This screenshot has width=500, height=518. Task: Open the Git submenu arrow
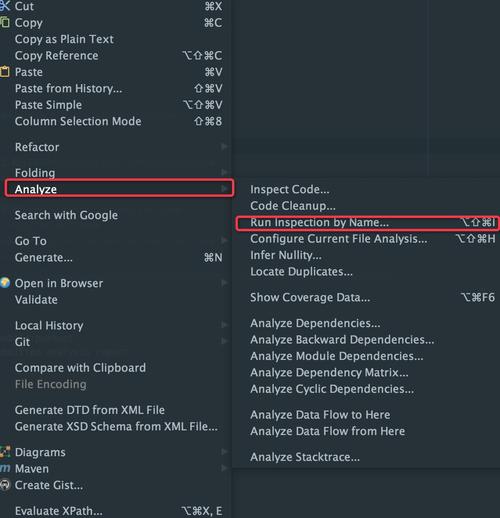coord(224,341)
